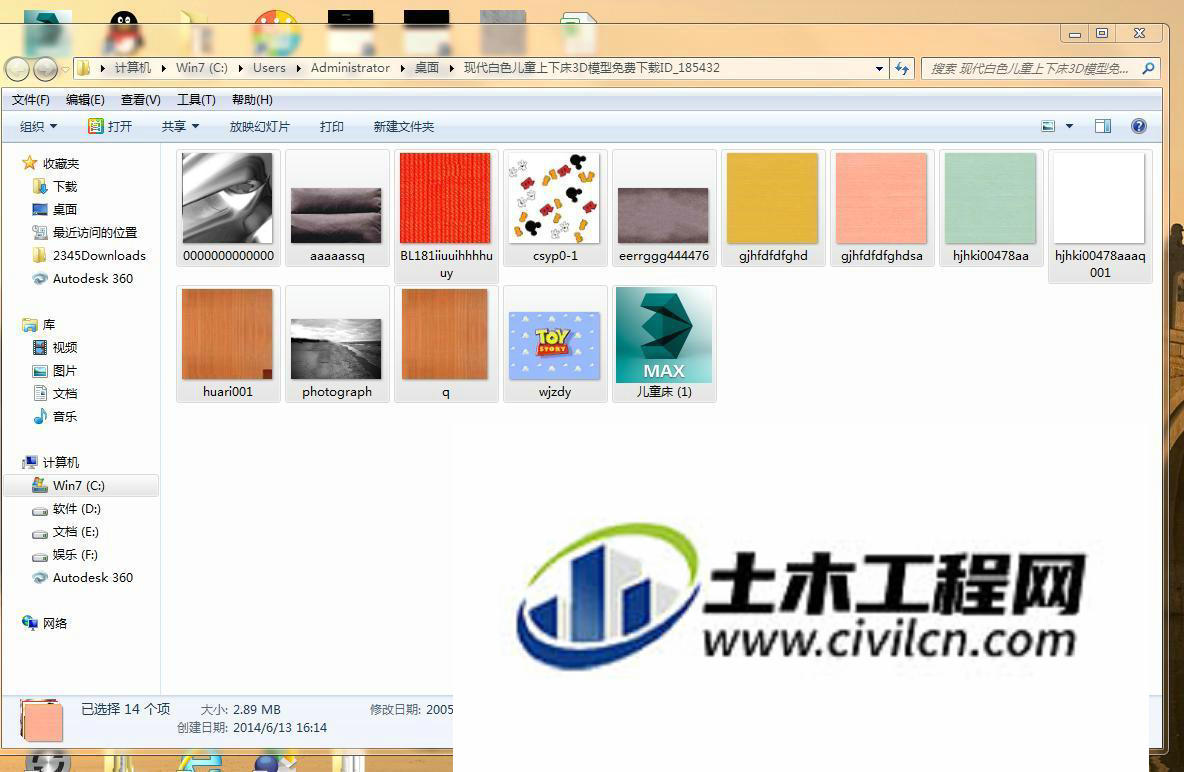Toggle the preview pane button
The height and width of the screenshot is (772, 1184).
[x=1103, y=126]
